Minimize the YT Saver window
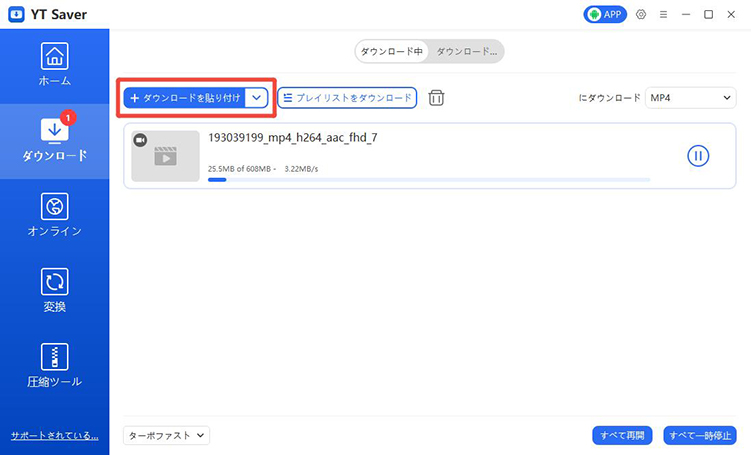Image resolution: width=751 pixels, height=455 pixels. (x=686, y=14)
